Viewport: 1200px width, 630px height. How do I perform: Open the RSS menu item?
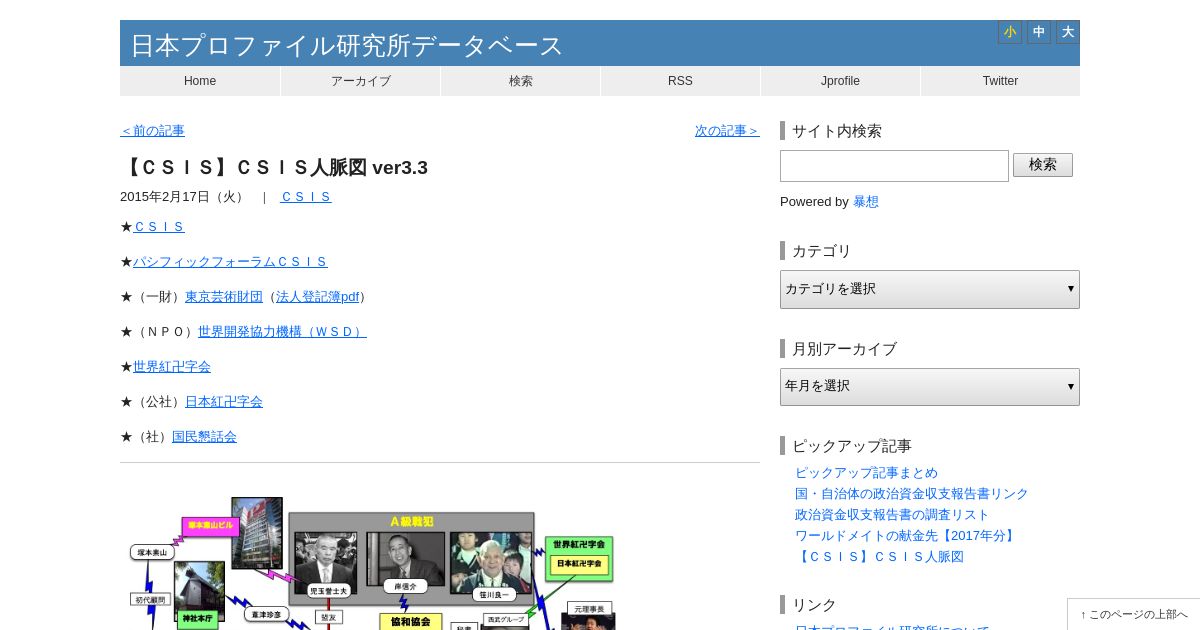(680, 81)
